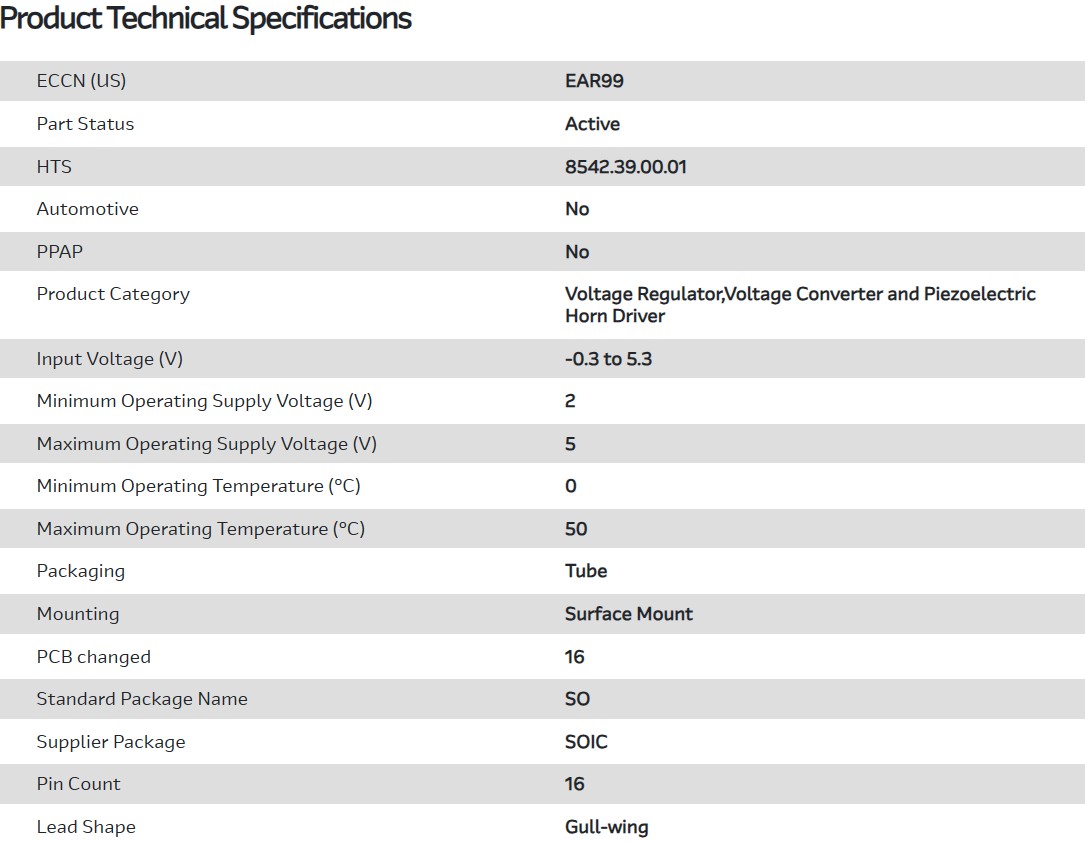Image resolution: width=1085 pixels, height=842 pixels.
Task: Click the Tube packaging value
Action: pos(586,571)
